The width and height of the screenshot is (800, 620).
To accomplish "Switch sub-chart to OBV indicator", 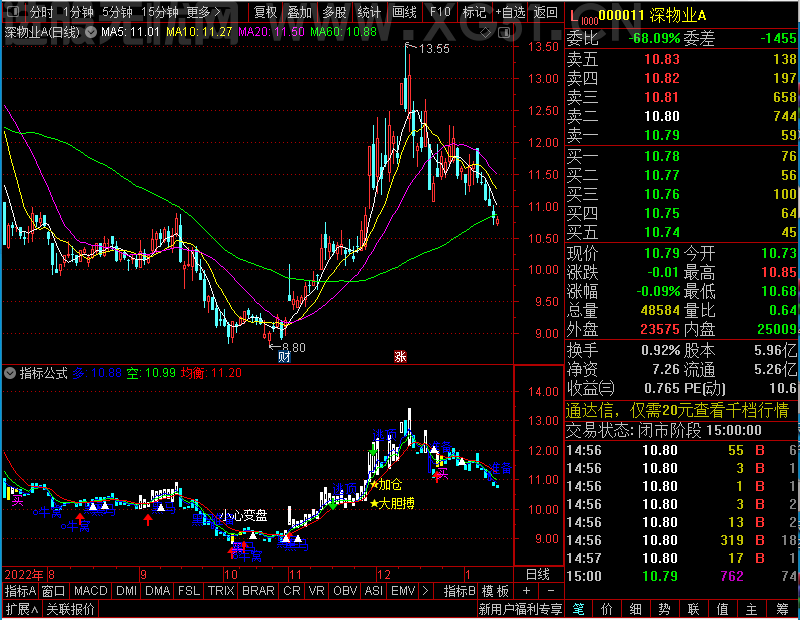I will tap(345, 590).
